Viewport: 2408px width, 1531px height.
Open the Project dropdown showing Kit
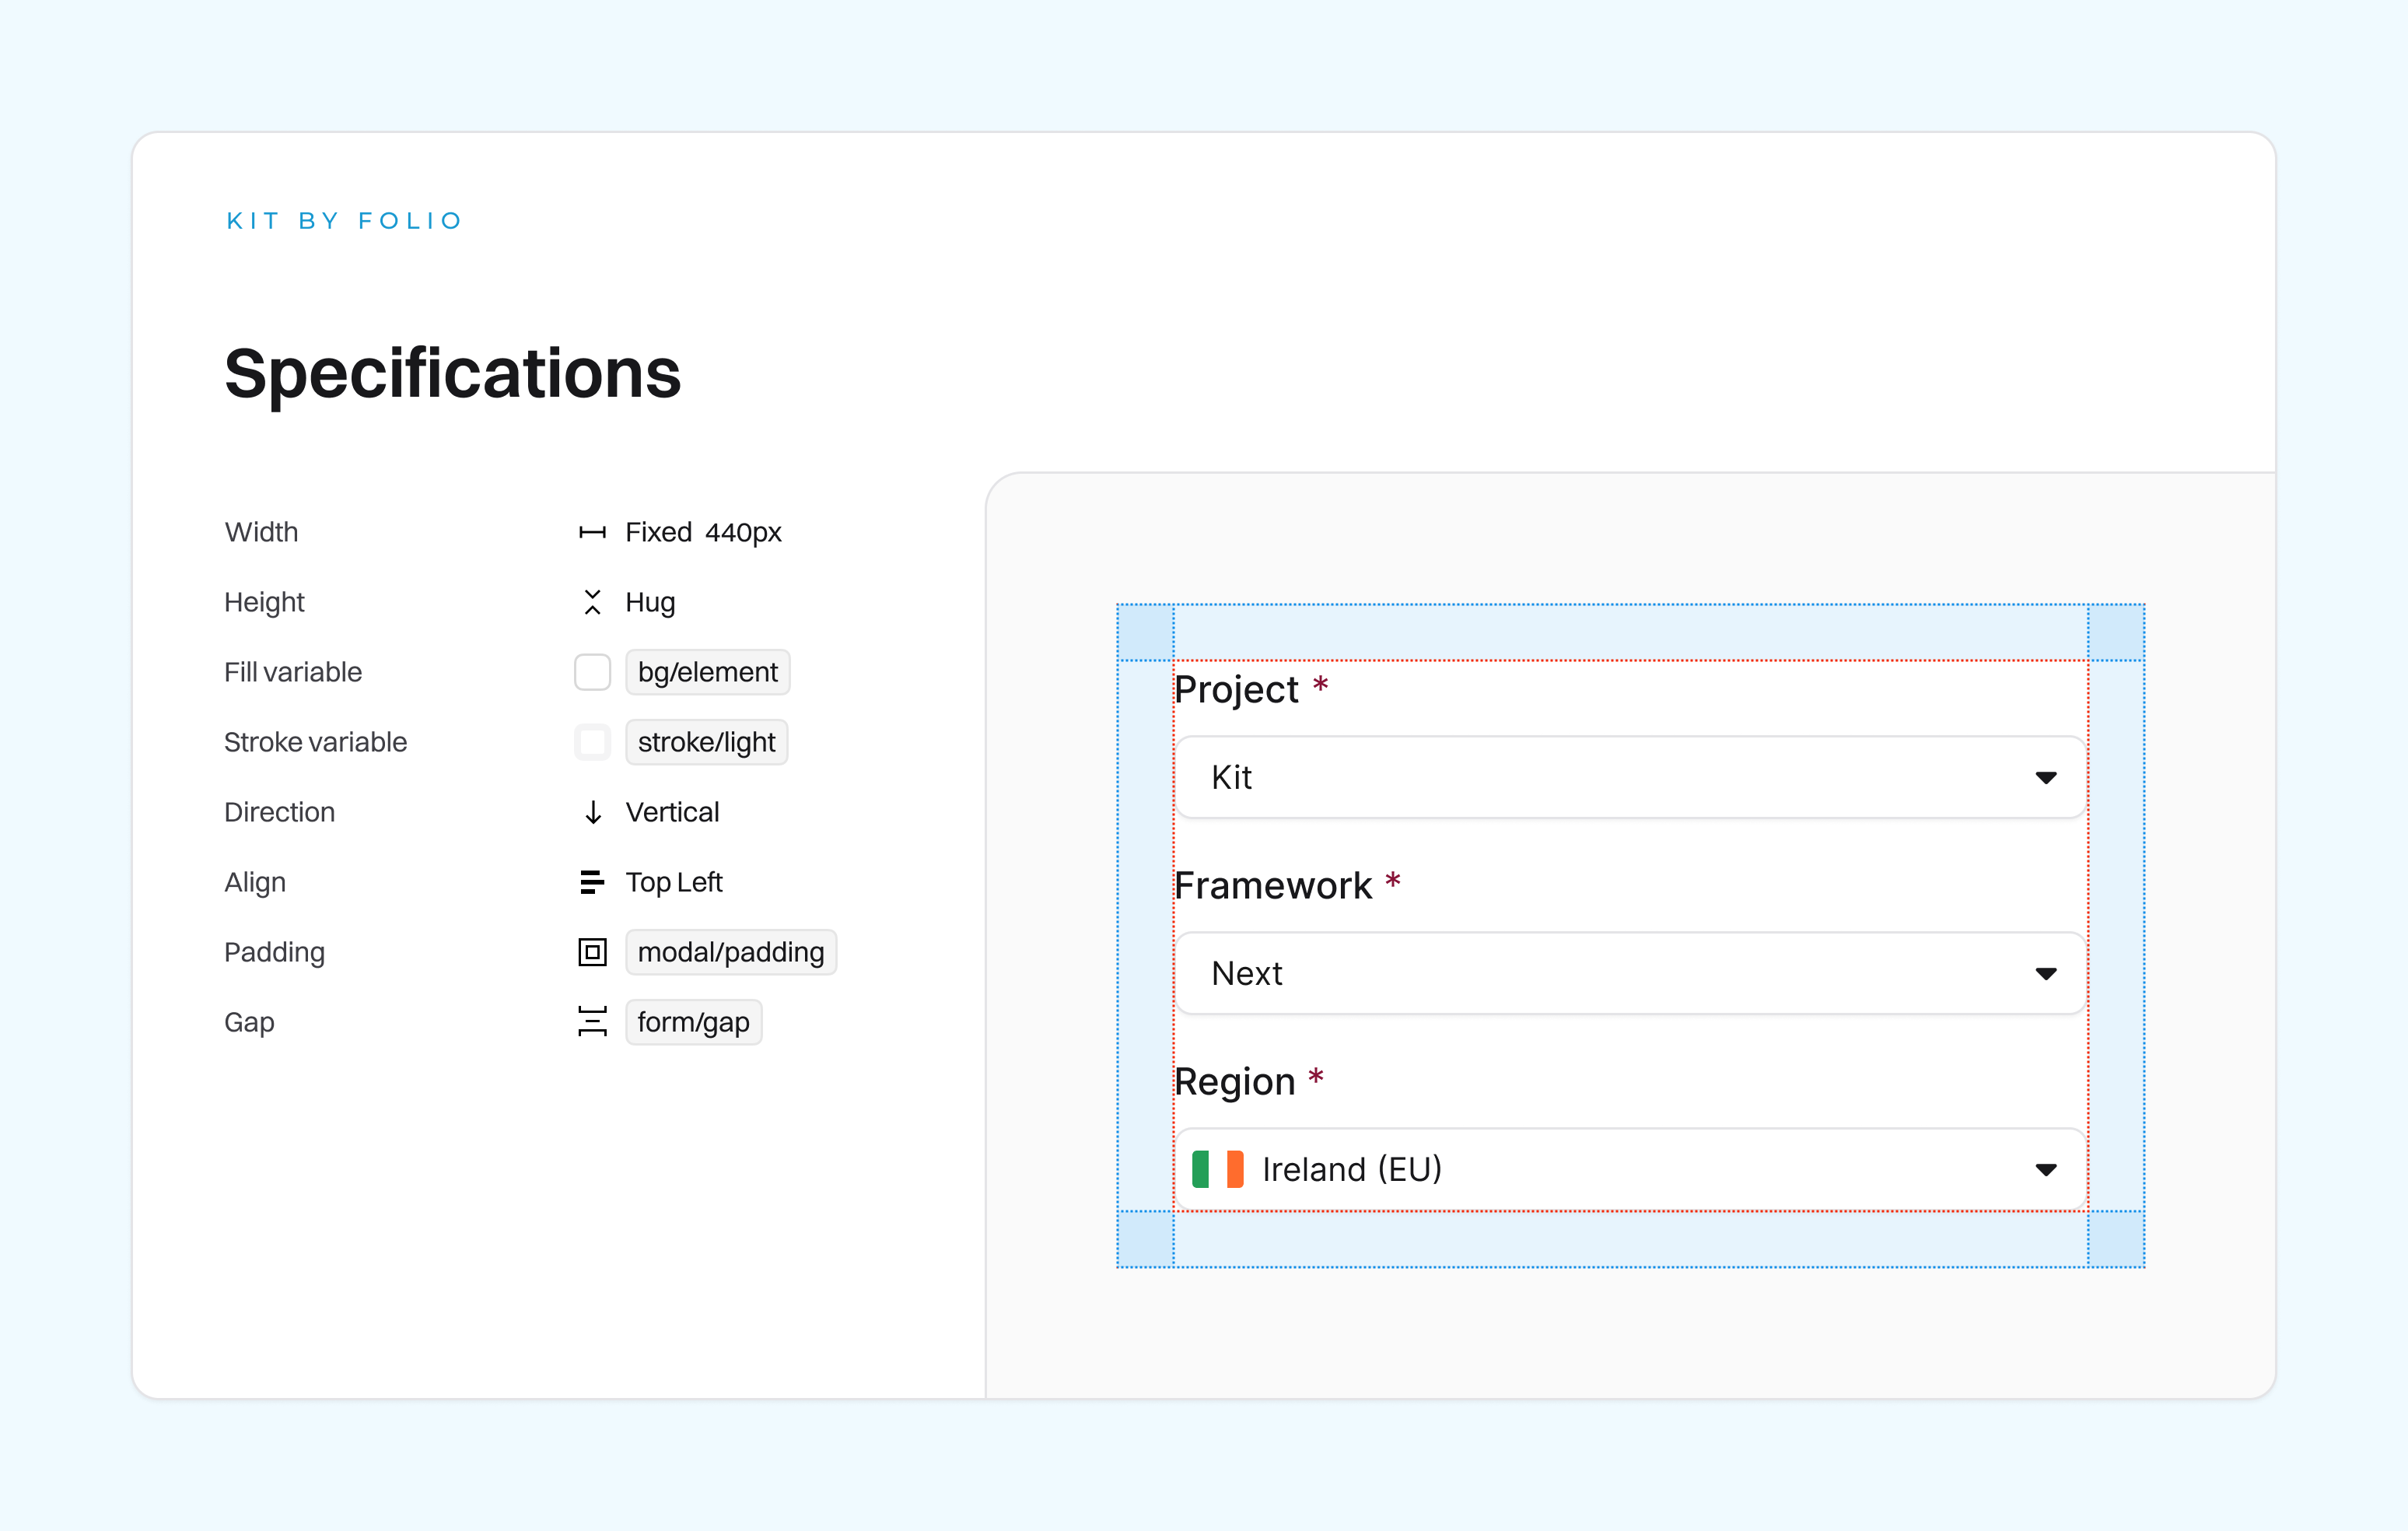coord(1629,777)
